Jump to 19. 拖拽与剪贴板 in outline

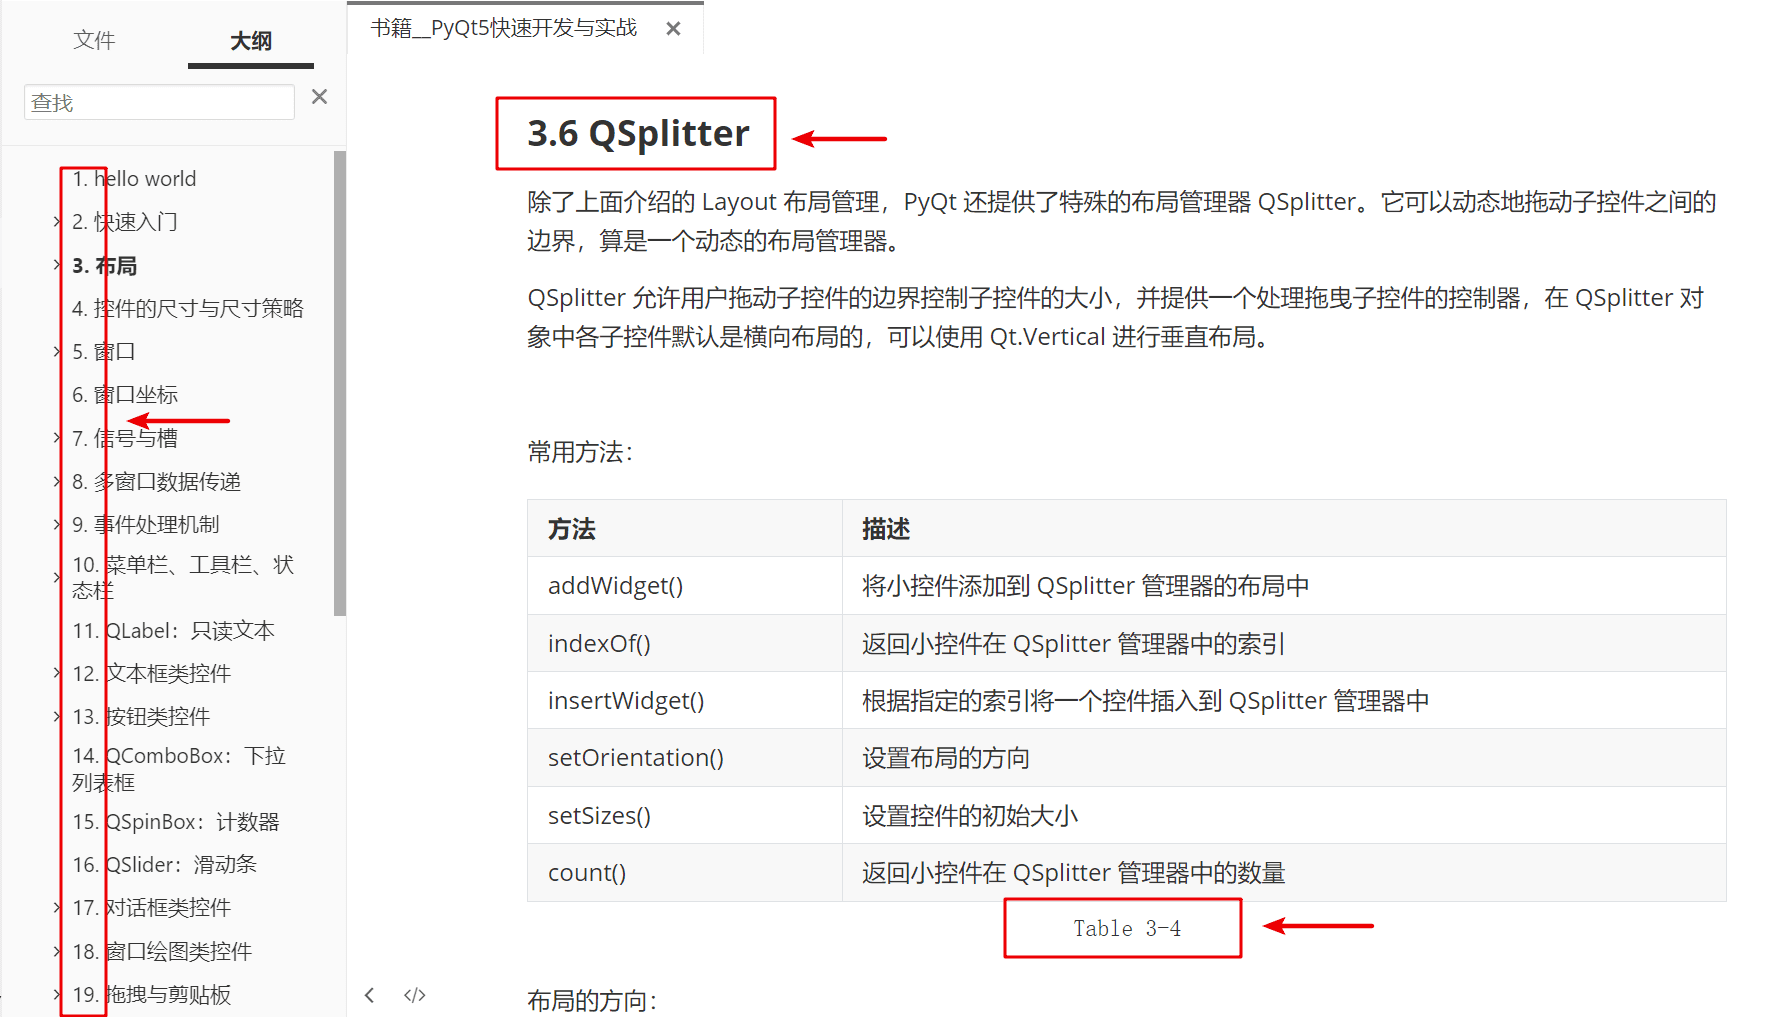(152, 994)
